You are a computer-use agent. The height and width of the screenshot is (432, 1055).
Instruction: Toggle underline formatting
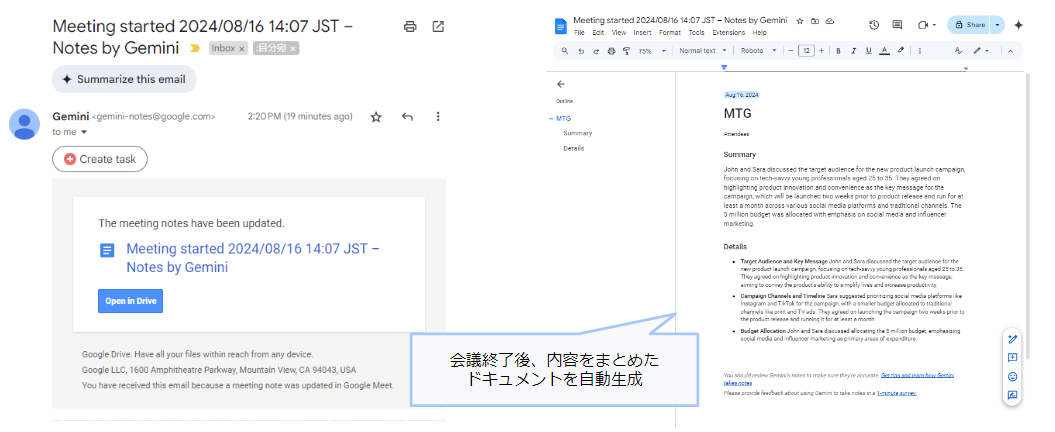(x=869, y=50)
